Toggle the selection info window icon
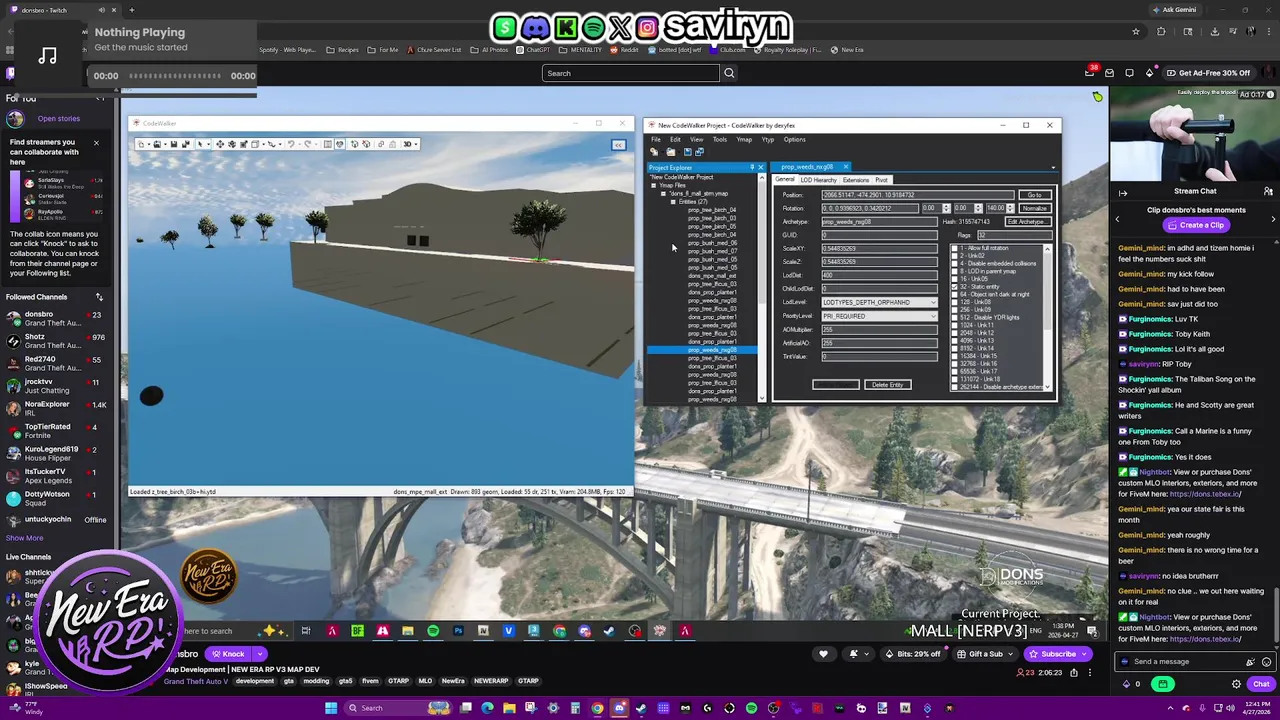 pos(328,144)
